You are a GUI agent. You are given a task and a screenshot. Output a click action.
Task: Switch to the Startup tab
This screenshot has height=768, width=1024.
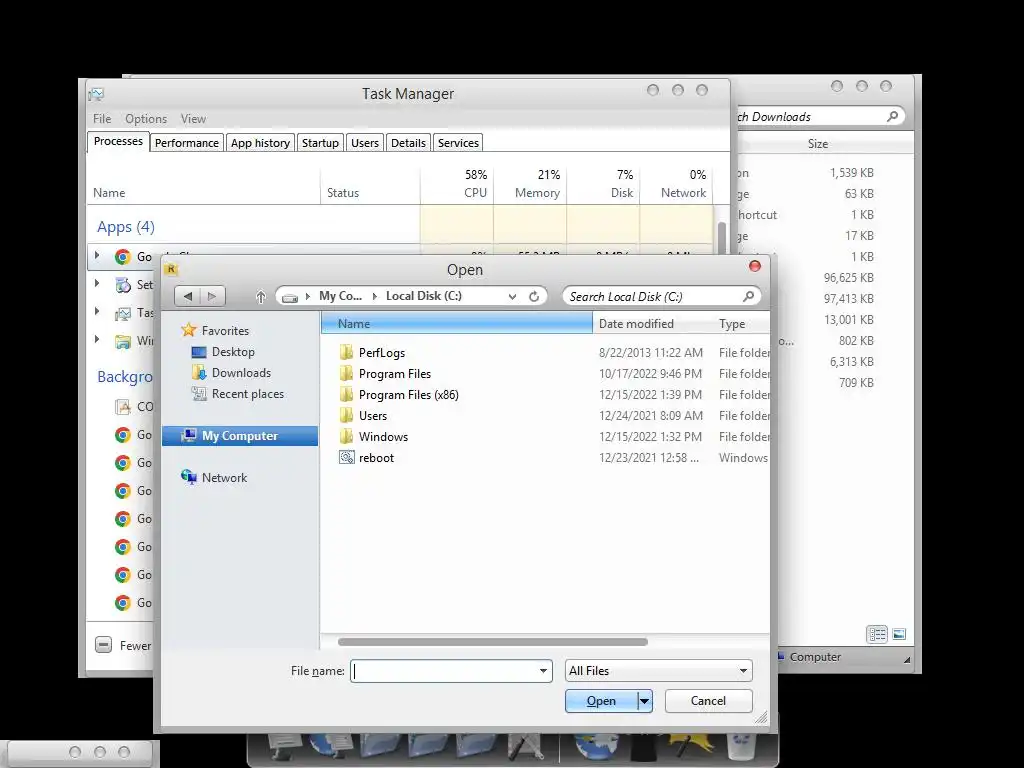(x=320, y=143)
